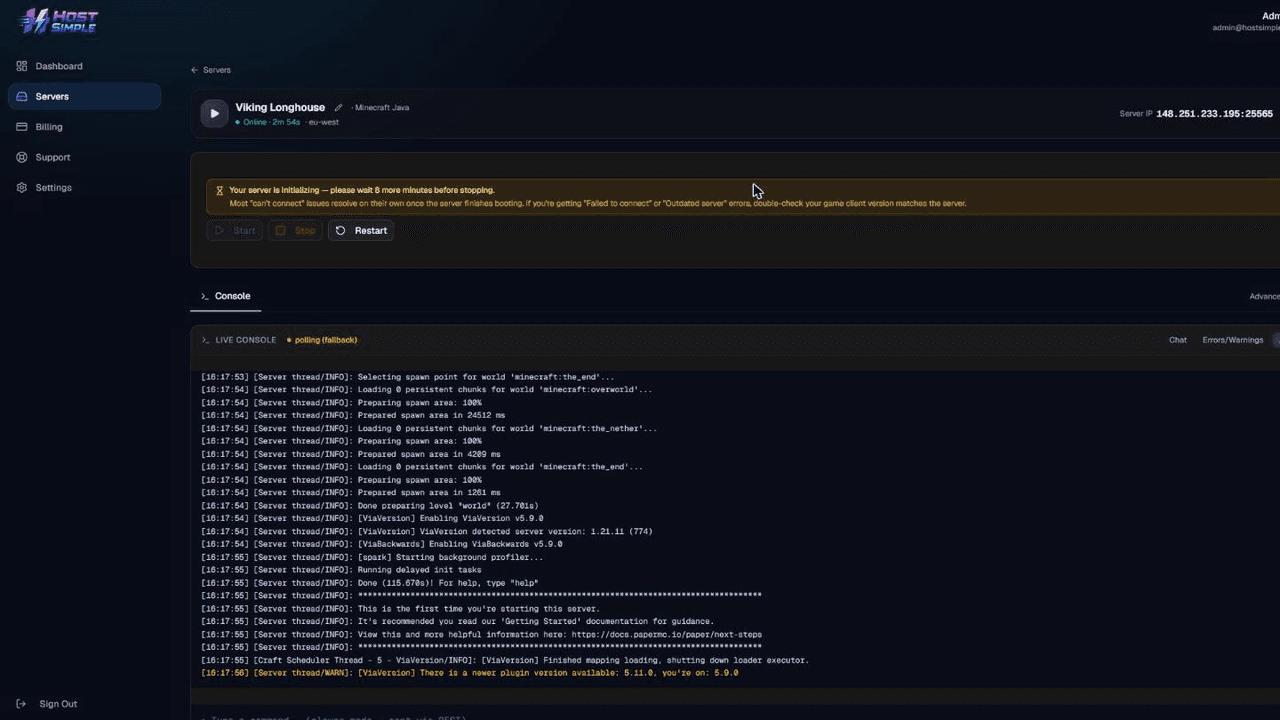Select Servers in the sidebar
The width and height of the screenshot is (1280, 720).
click(84, 96)
